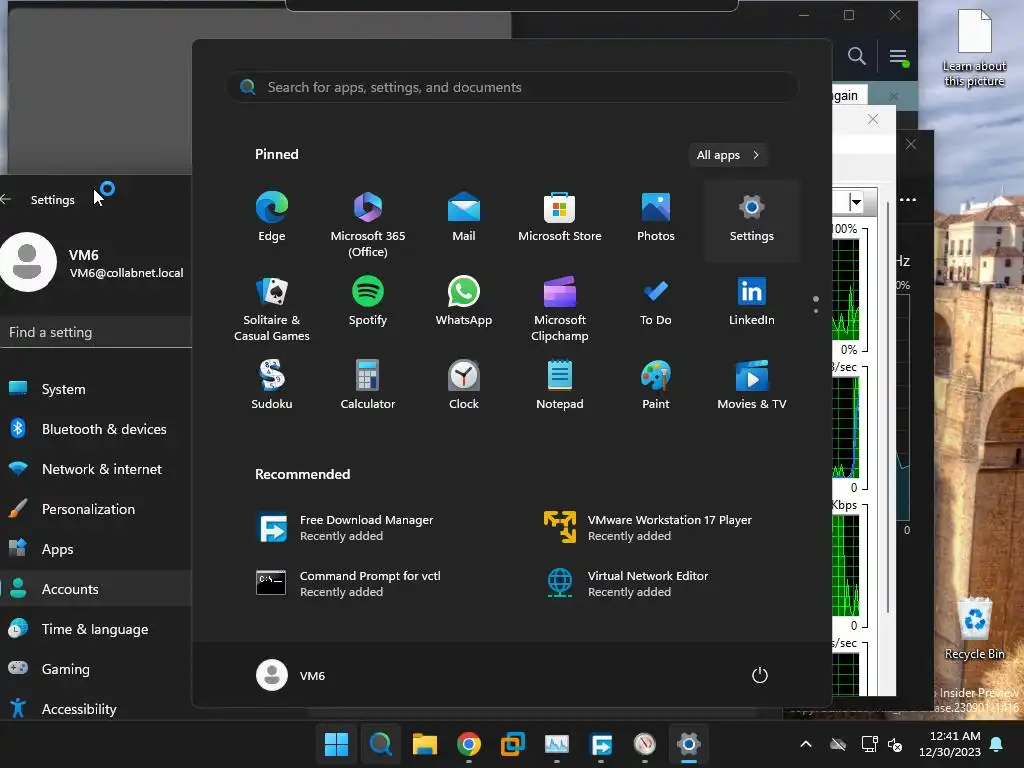This screenshot has height=768, width=1024.
Task: Open Recycle Bin on desktop
Action: click(974, 629)
